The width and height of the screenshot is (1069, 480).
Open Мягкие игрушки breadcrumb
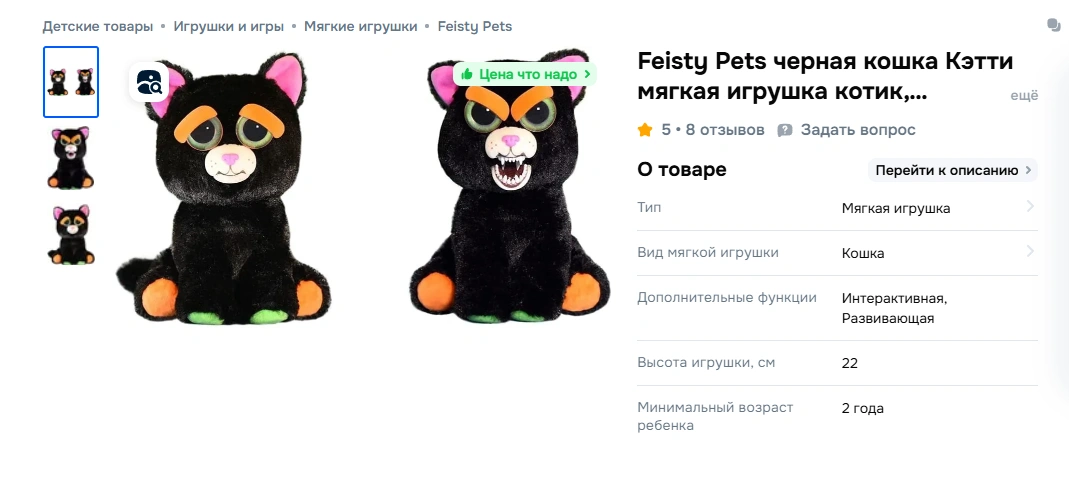pyautogui.click(x=361, y=27)
